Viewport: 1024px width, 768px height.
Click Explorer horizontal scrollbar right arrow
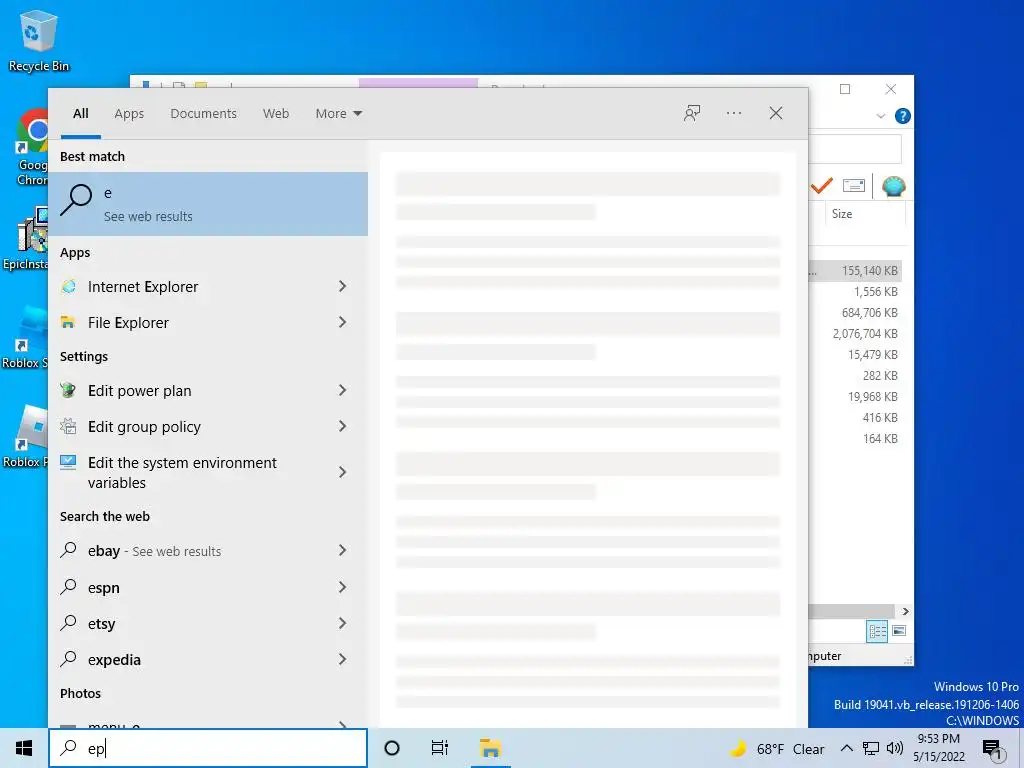pos(905,611)
